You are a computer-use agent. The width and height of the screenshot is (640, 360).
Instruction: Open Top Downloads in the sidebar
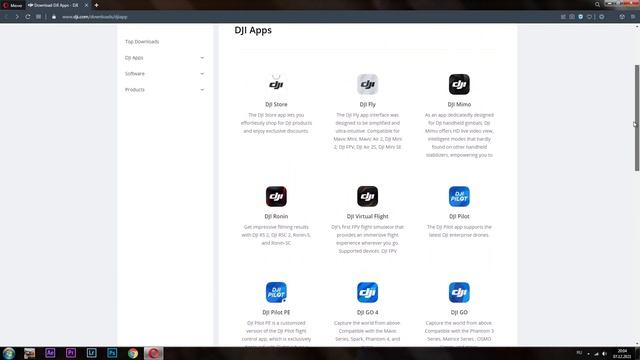click(x=142, y=42)
